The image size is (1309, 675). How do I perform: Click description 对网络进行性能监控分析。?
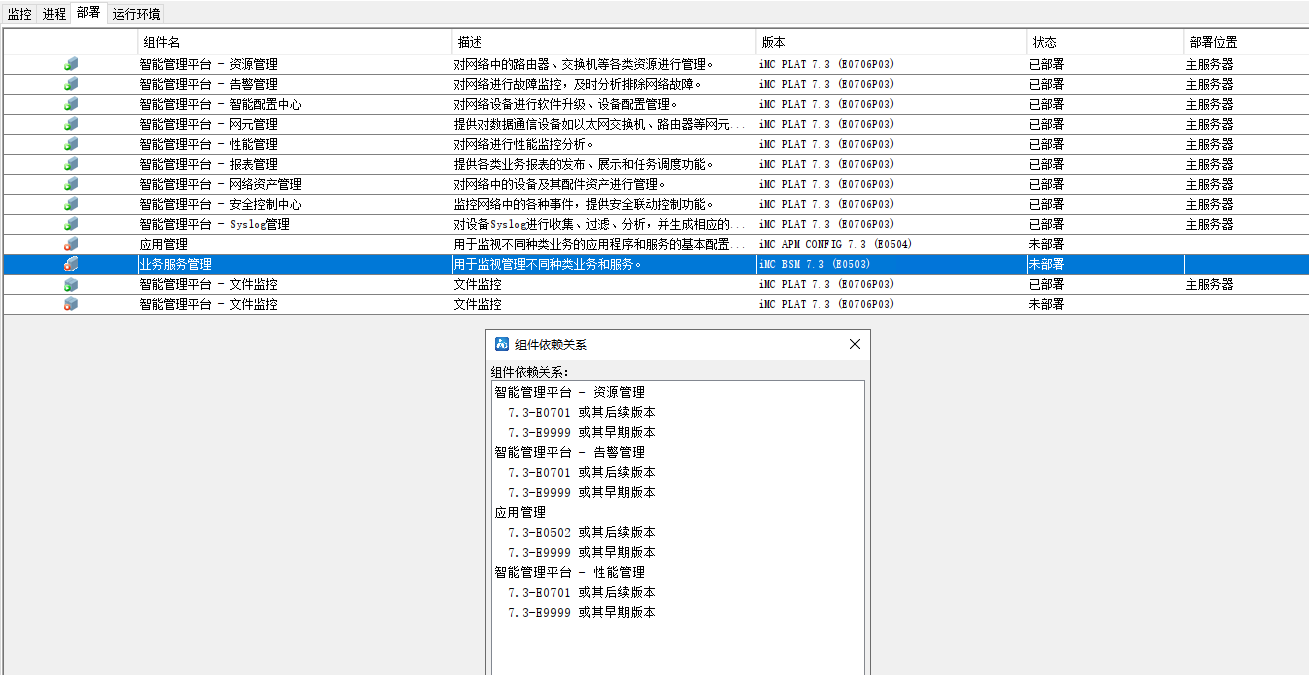524,144
